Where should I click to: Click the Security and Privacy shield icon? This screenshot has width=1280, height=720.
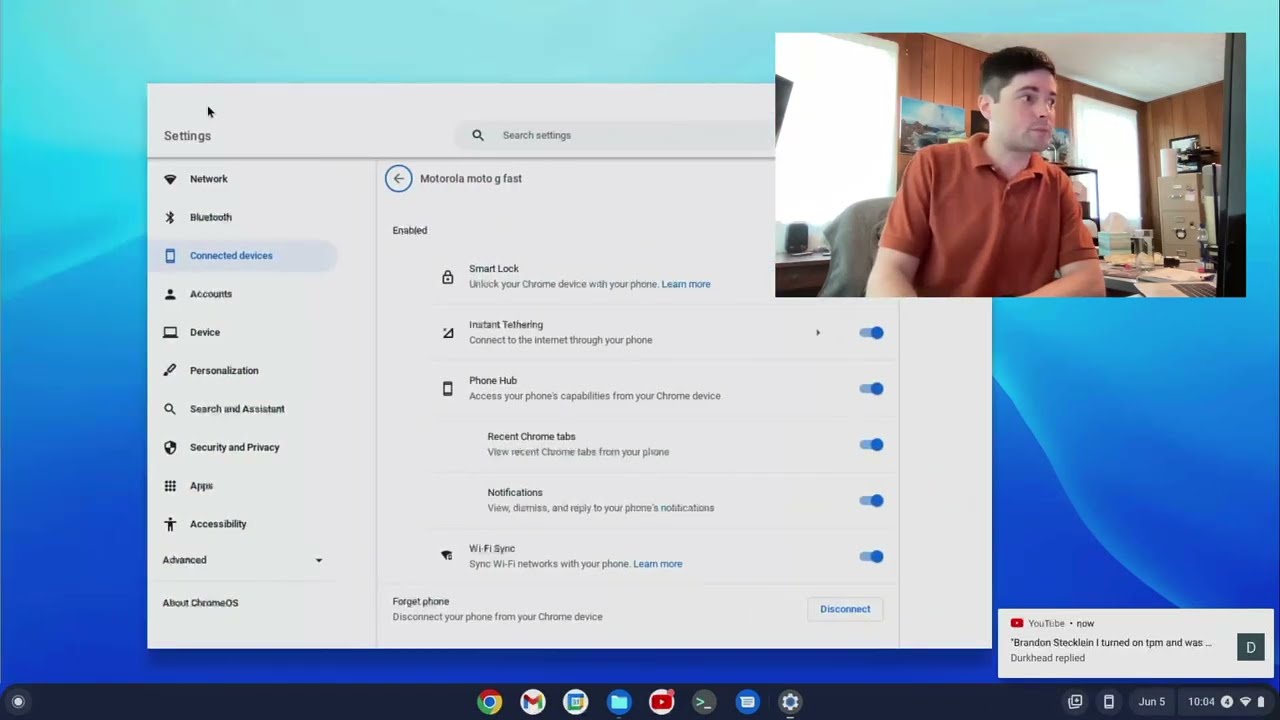pos(170,447)
